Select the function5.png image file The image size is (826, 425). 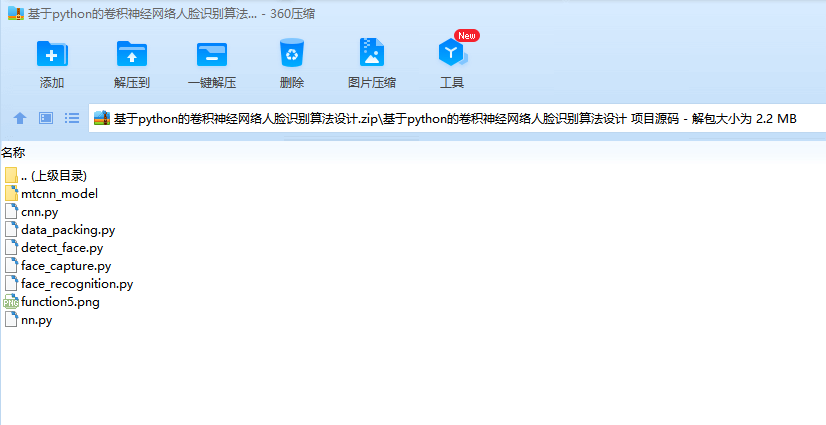[x=52, y=301]
